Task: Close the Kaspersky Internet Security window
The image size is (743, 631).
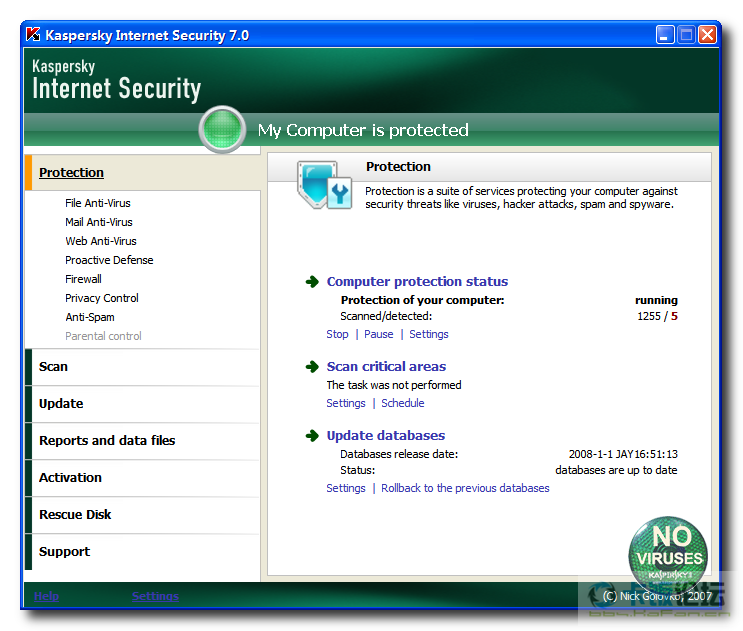Action: click(707, 35)
